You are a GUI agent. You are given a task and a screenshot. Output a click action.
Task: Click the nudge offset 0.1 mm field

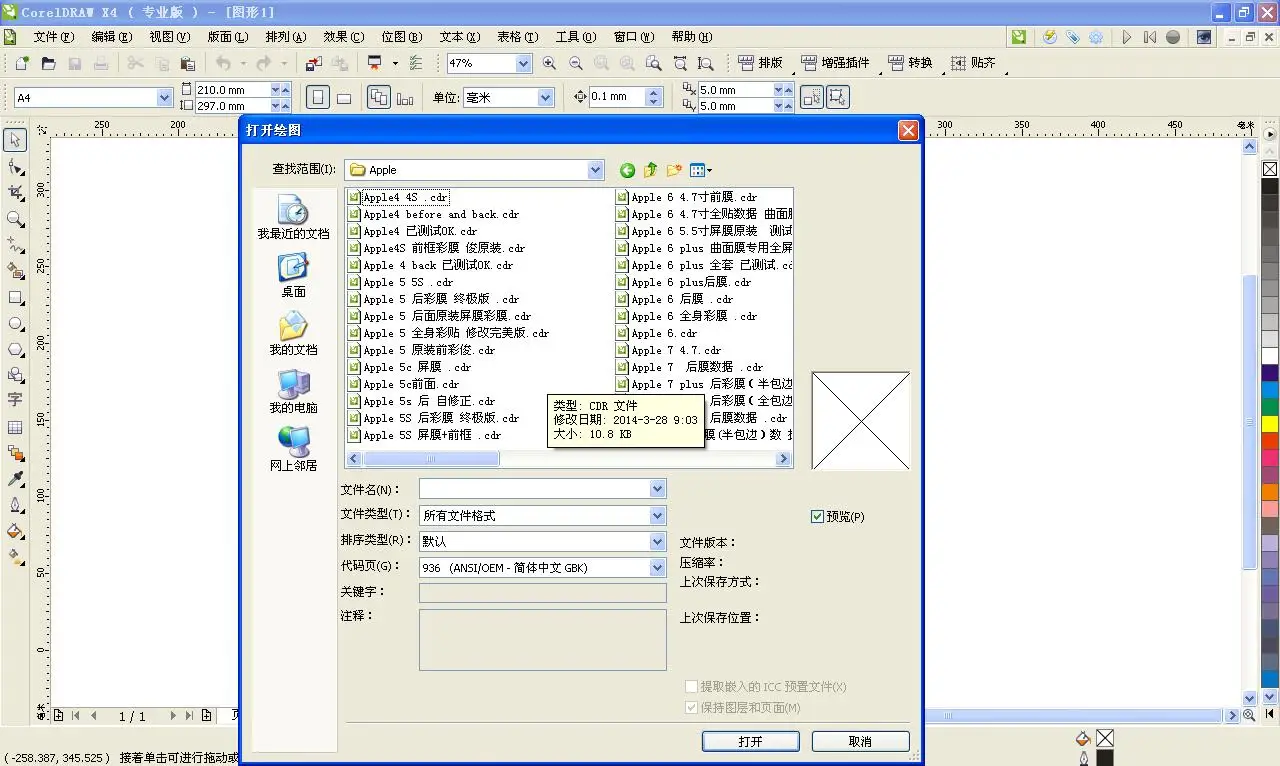tap(617, 97)
